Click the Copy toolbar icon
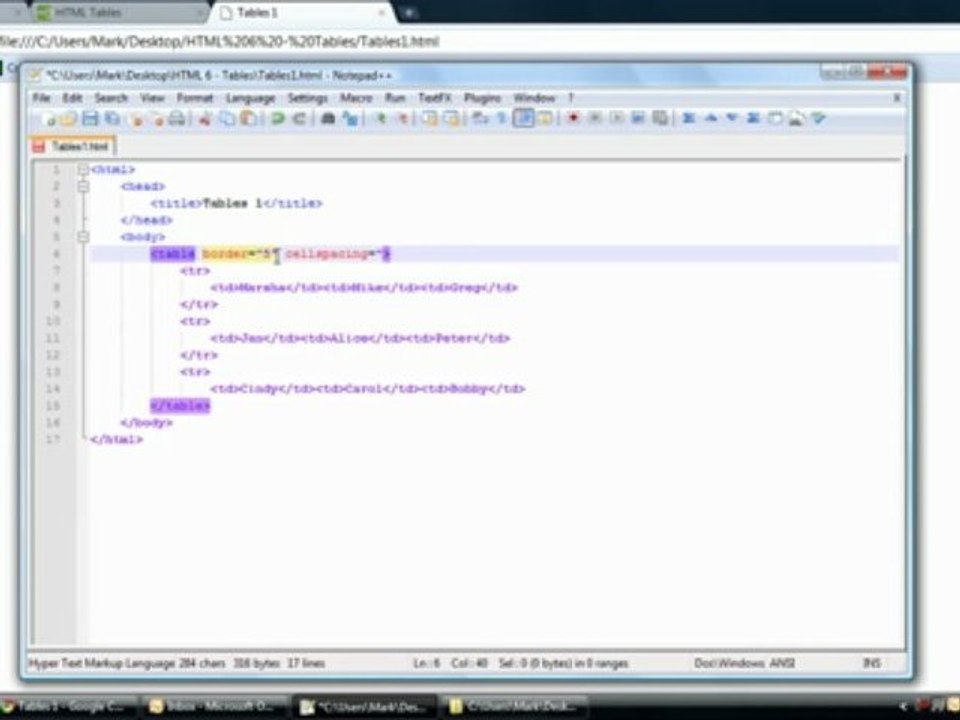This screenshot has width=960, height=720. click(x=227, y=118)
